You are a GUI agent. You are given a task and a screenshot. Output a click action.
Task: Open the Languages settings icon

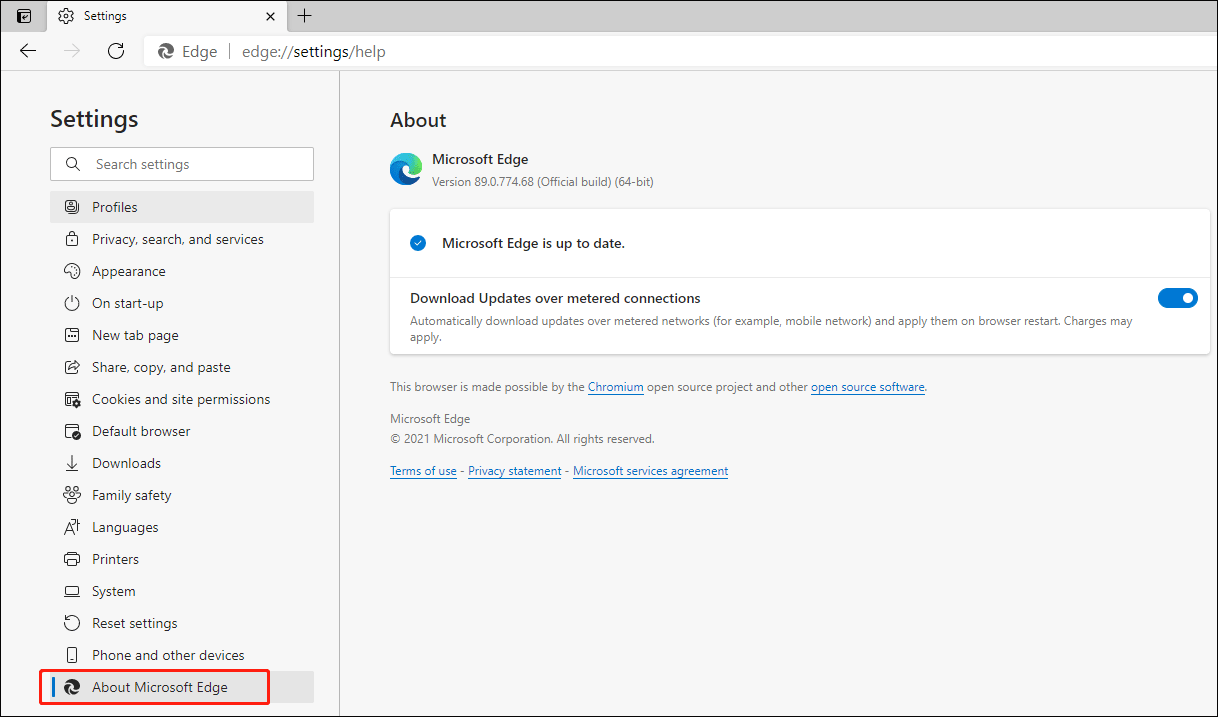pyautogui.click(x=71, y=527)
